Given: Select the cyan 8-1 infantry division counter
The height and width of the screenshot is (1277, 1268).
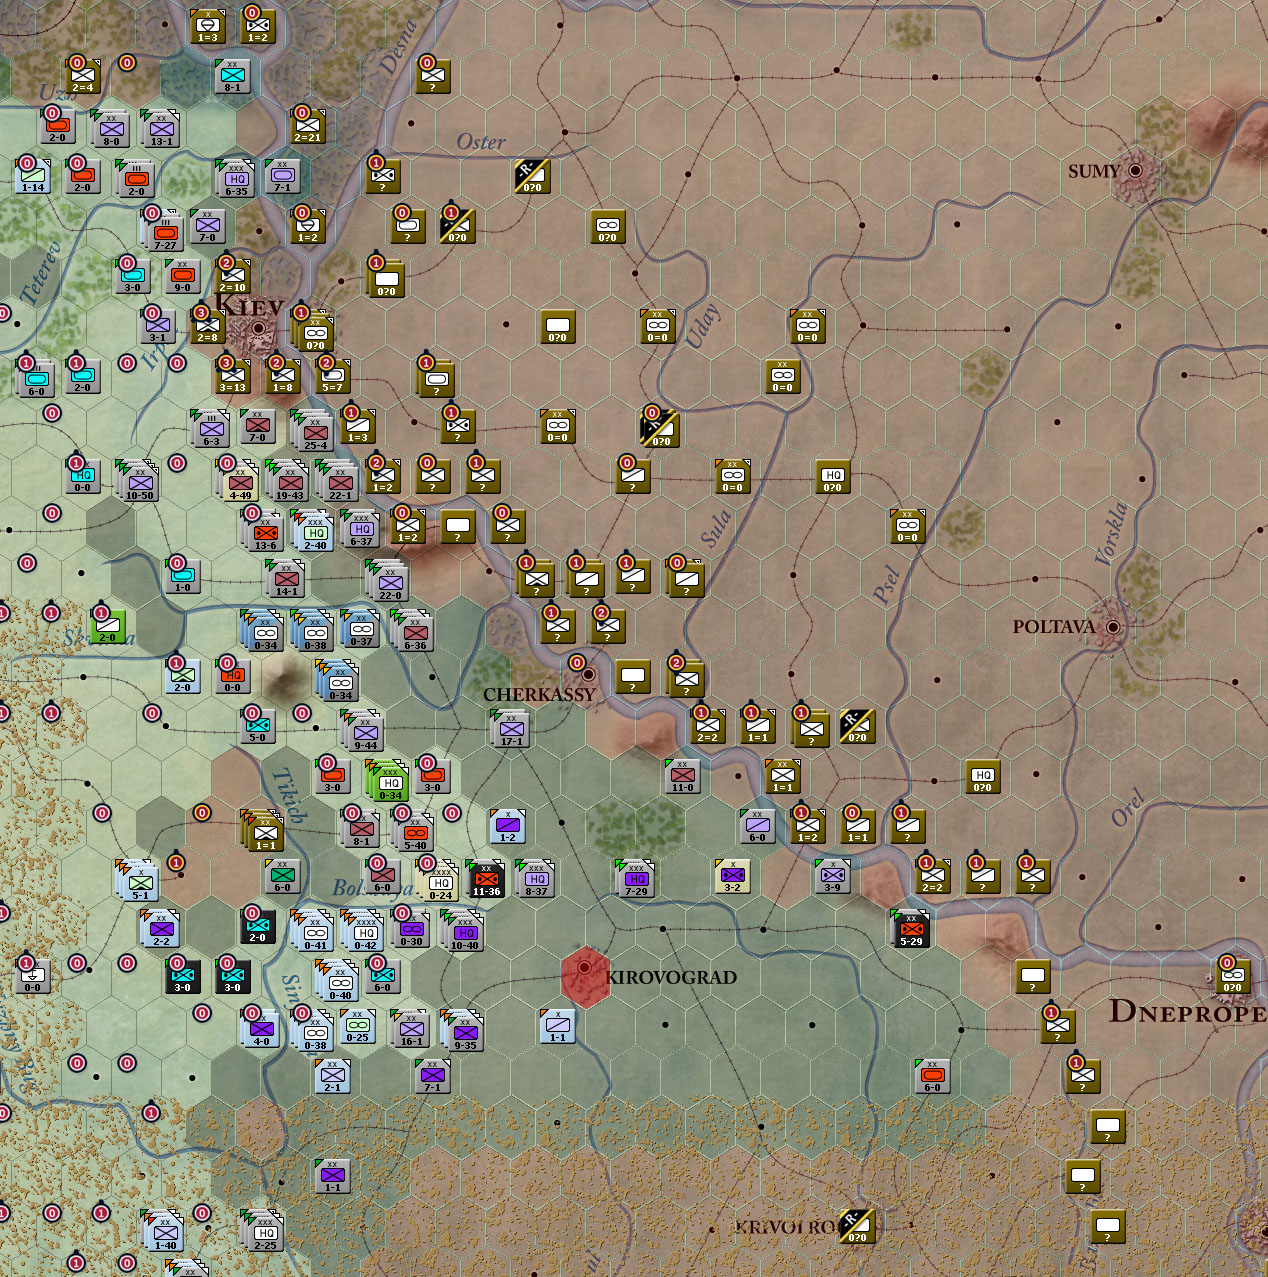Looking at the screenshot, I should click(x=233, y=77).
